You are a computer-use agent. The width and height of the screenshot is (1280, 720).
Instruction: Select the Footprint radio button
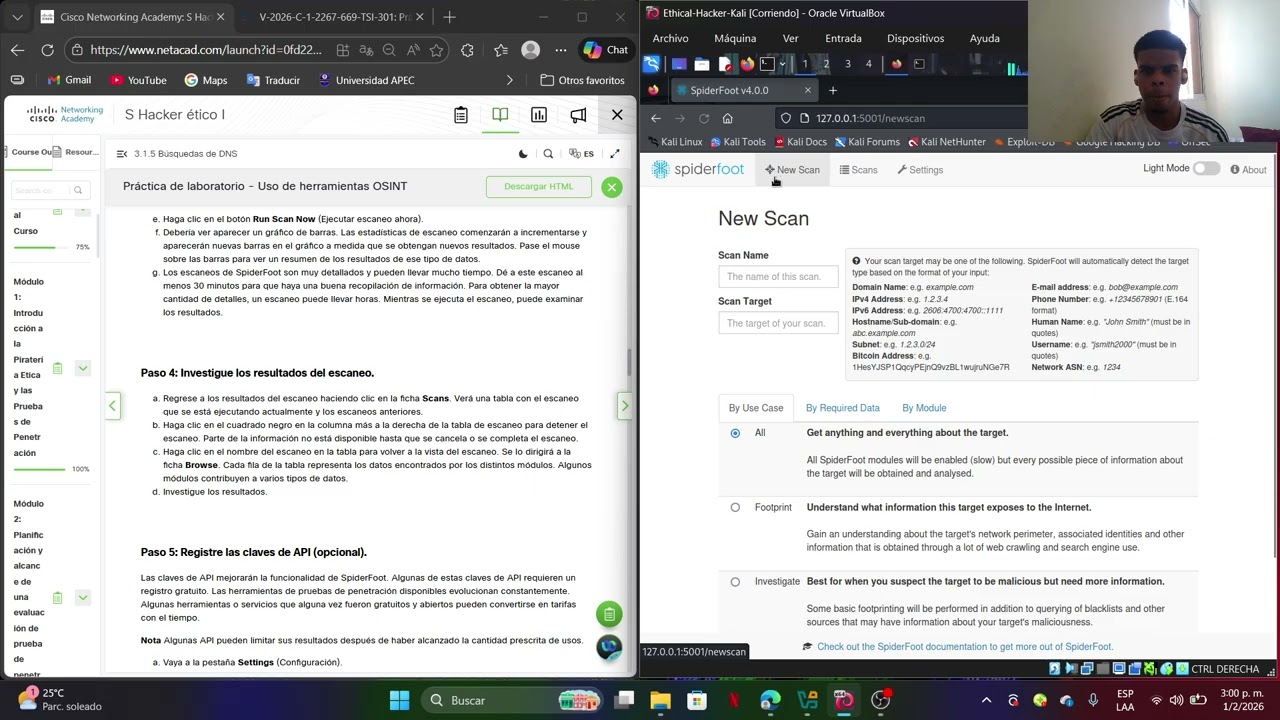pyautogui.click(x=735, y=507)
